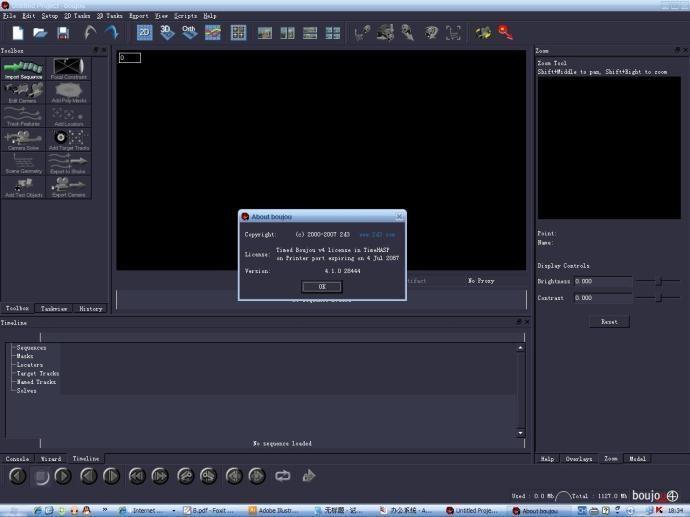Select the Add Target Tracks tool

69,139
